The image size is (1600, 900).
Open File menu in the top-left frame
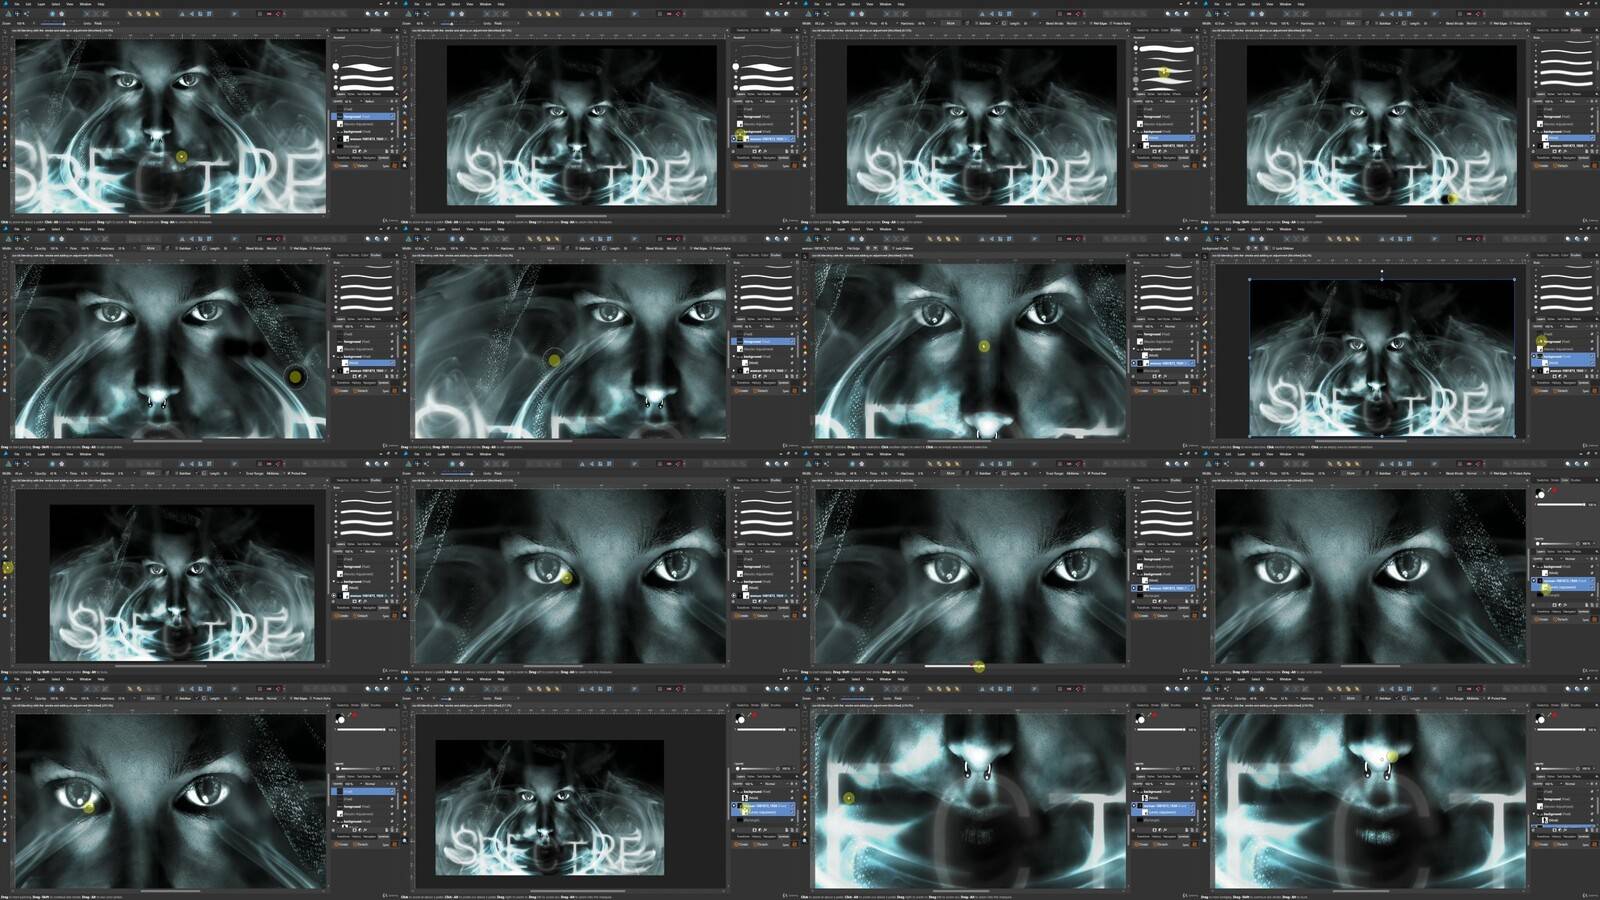(x=17, y=4)
